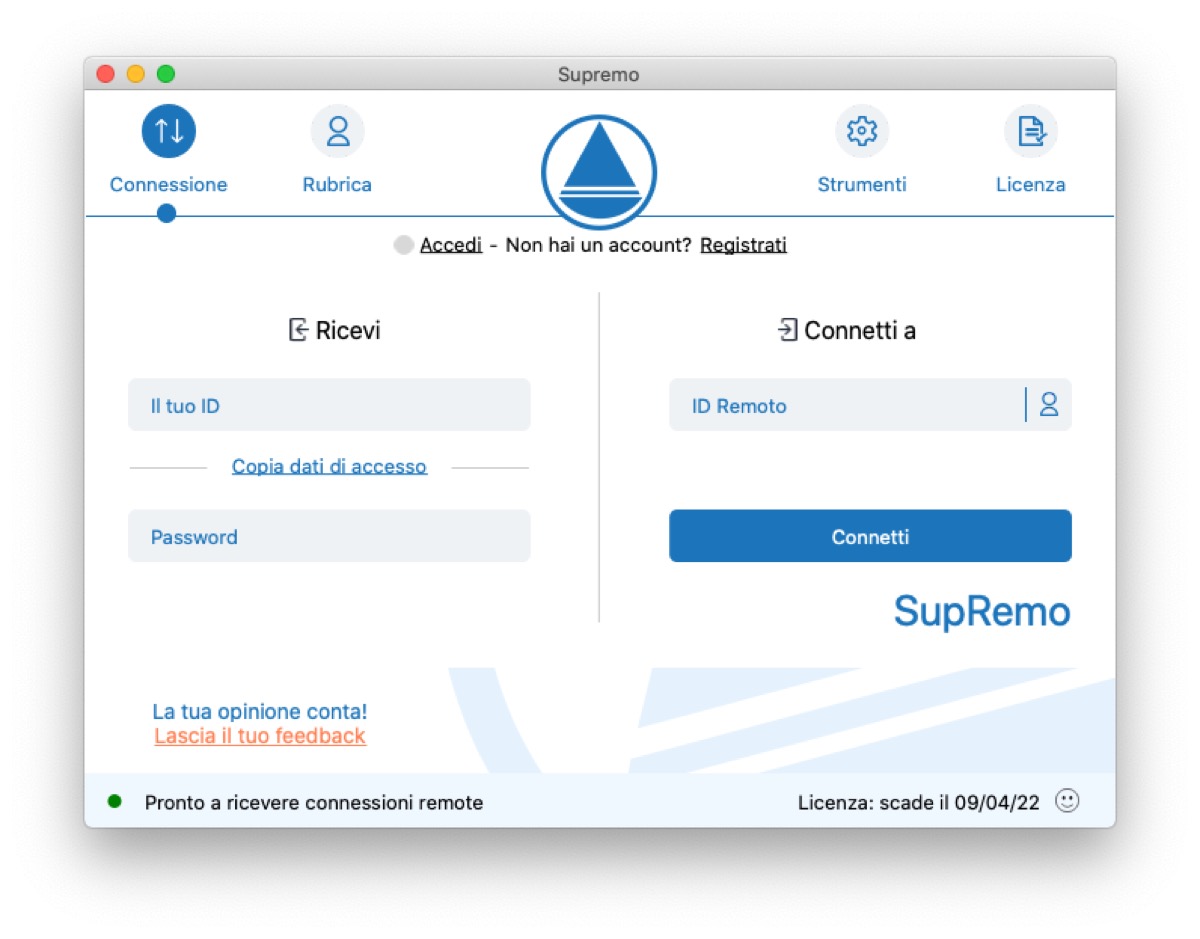
Task: Open the Rubrica contacts icon
Action: tap(338, 131)
